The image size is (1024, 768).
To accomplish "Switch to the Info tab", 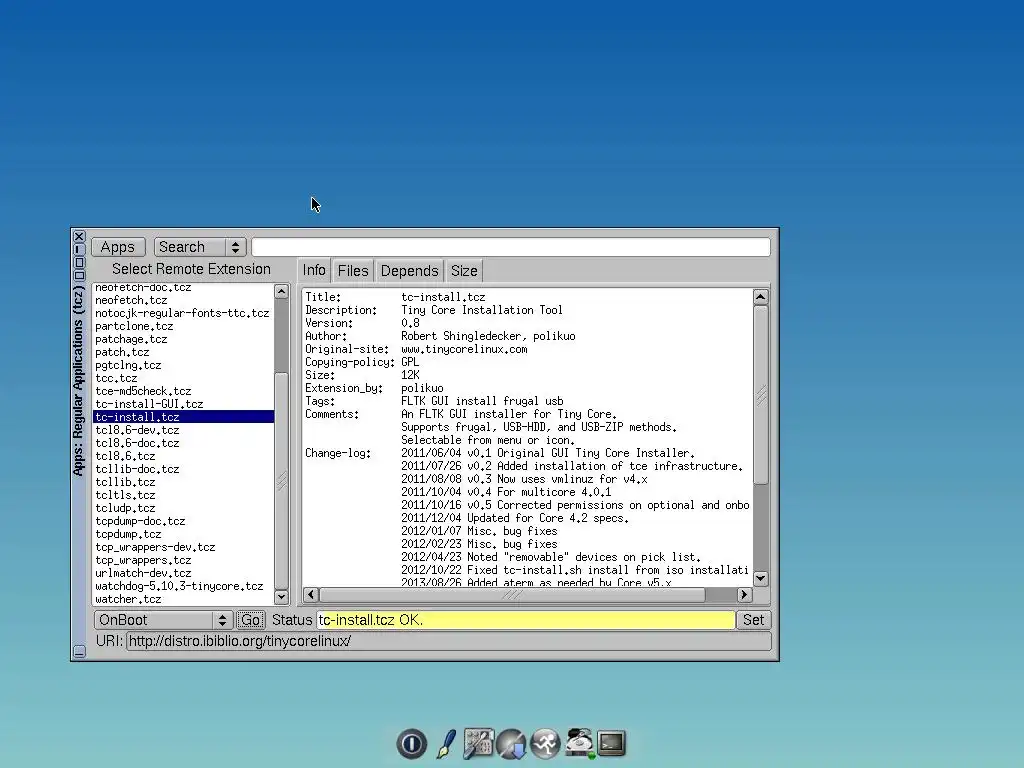I will [x=314, y=270].
